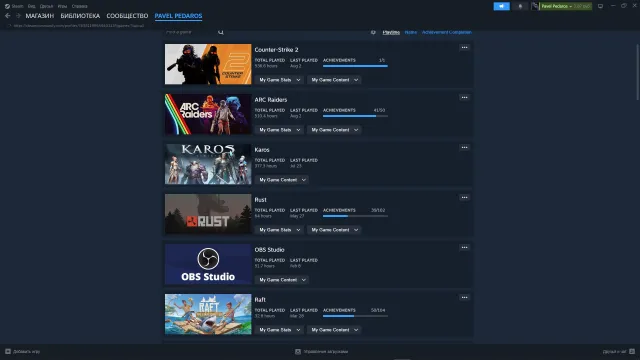Click the search magnifier icon

click(x=221, y=32)
